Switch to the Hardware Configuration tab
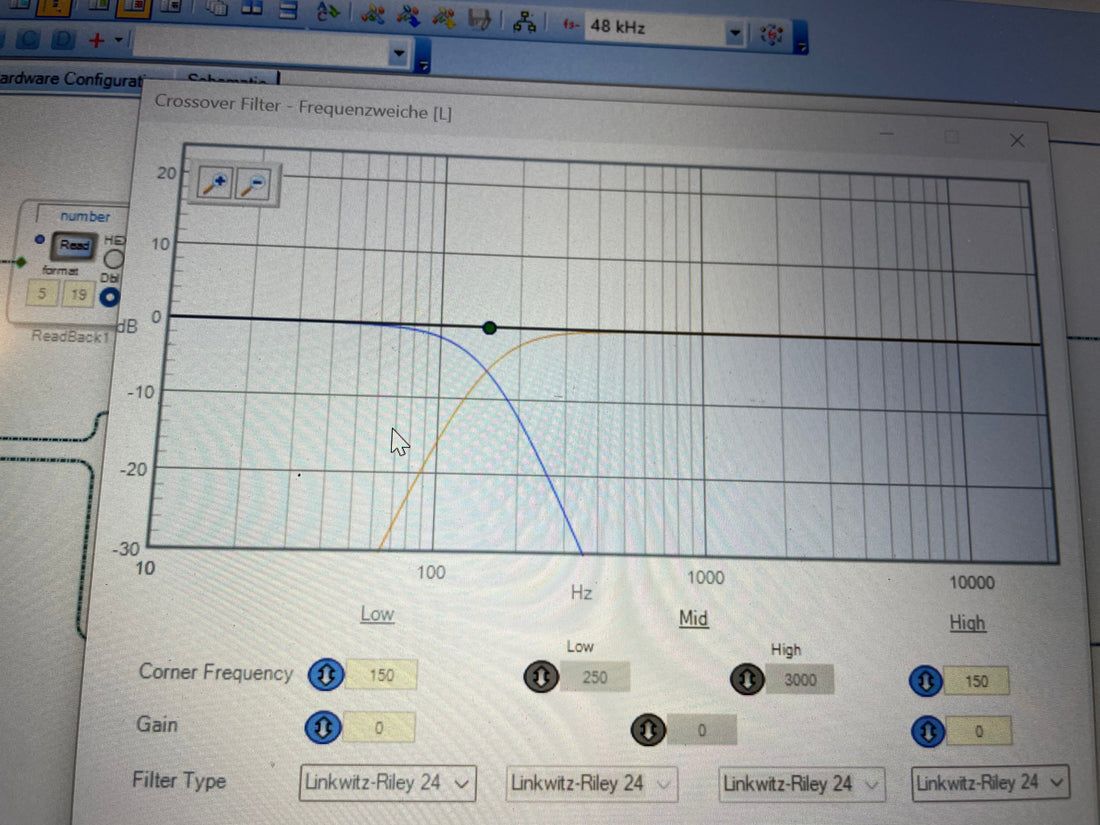Screen dimensions: 1100x825 [70, 79]
